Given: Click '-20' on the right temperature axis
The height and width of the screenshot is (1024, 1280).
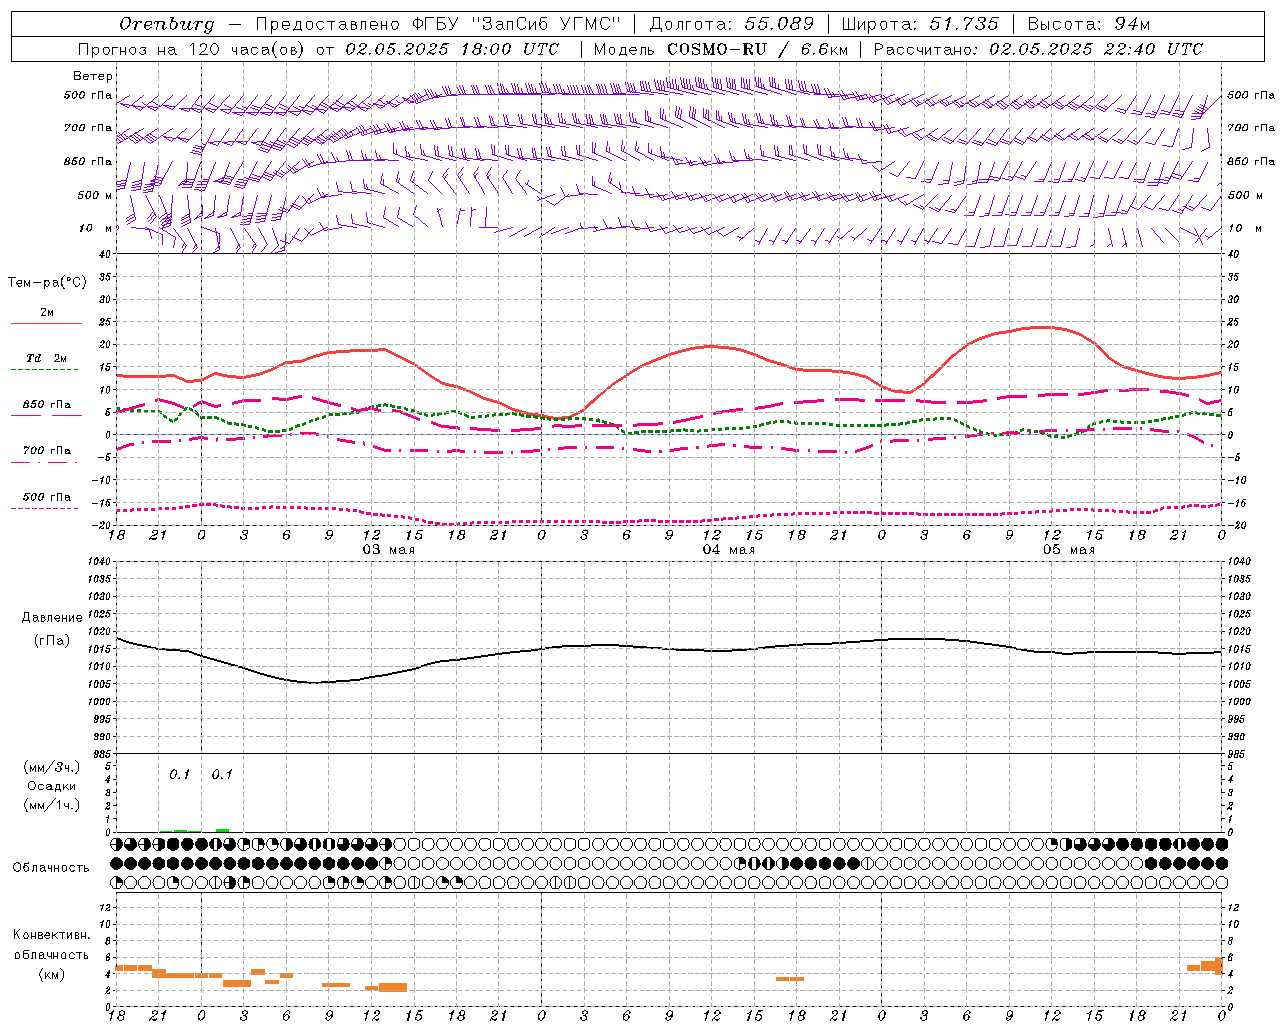Looking at the screenshot, I should [1236, 525].
